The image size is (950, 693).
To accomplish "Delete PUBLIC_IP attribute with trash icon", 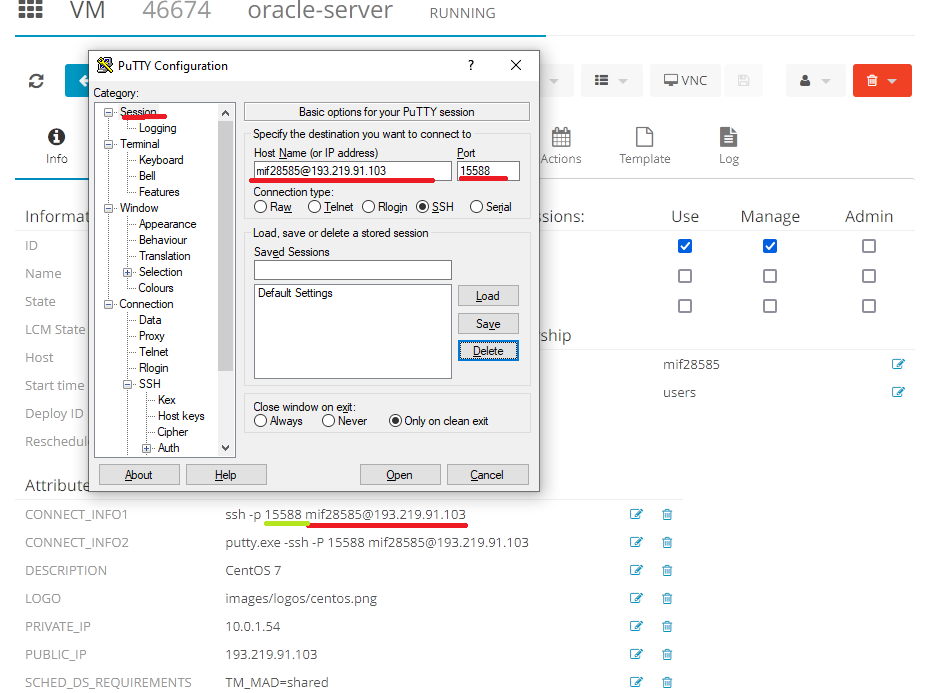I will pos(667,654).
